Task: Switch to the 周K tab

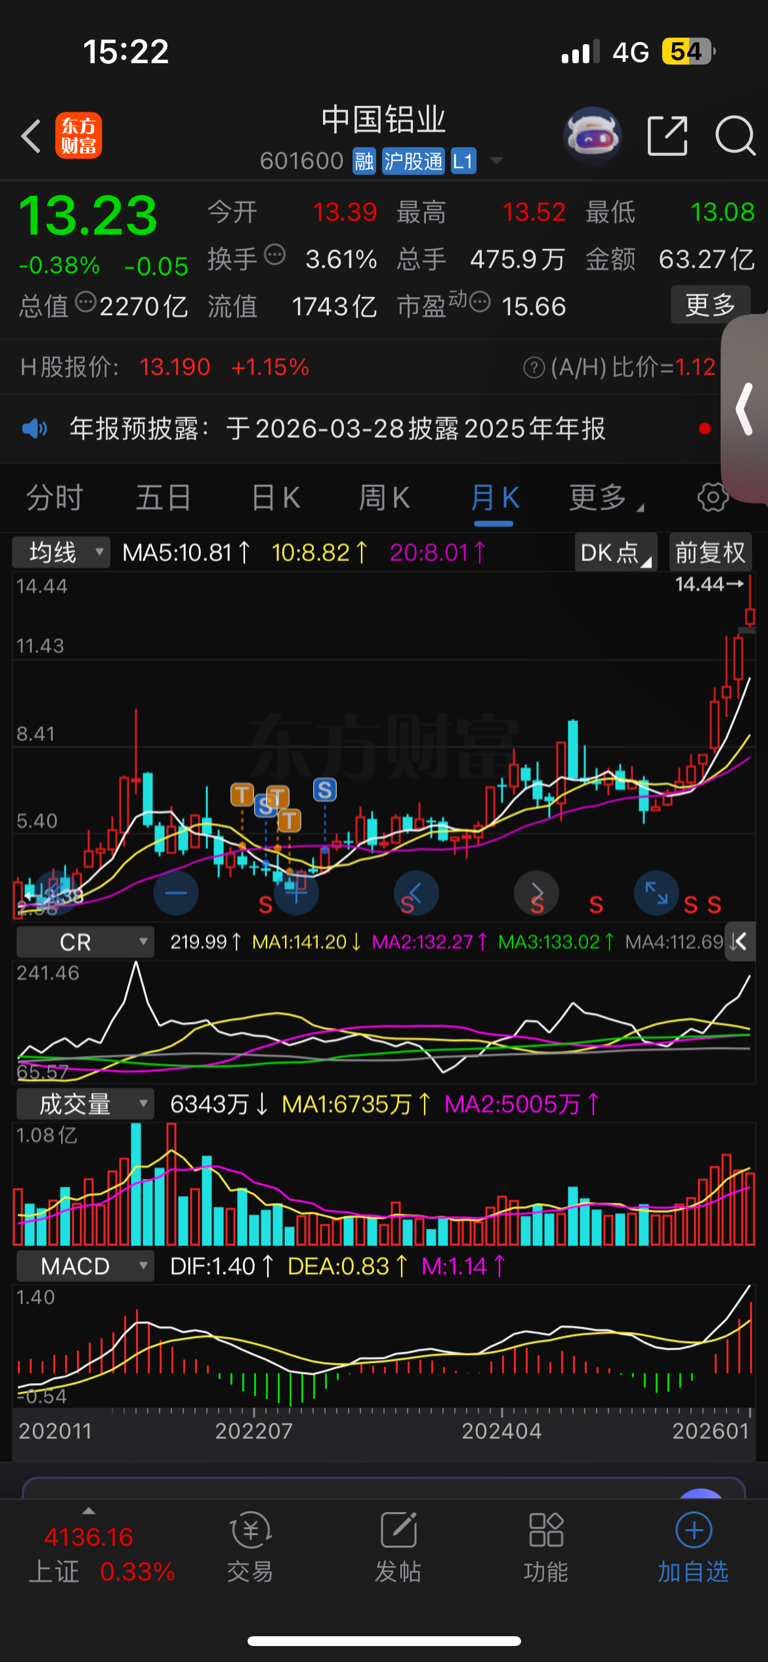Action: 384,497
